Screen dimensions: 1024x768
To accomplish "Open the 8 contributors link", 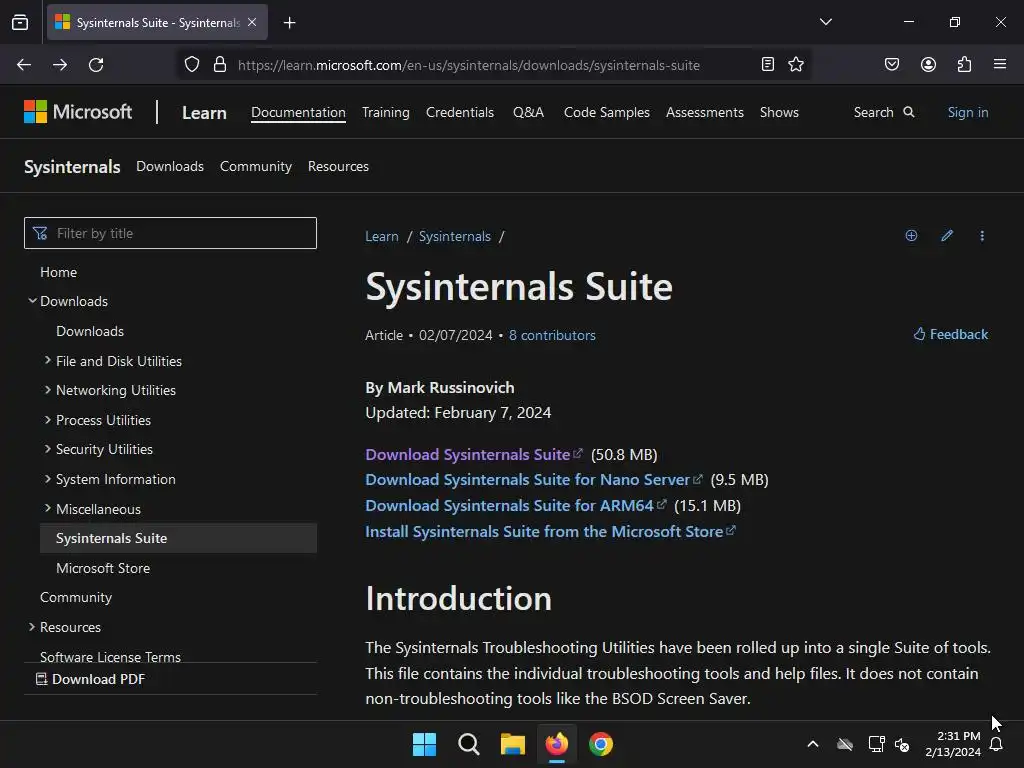I will point(552,335).
